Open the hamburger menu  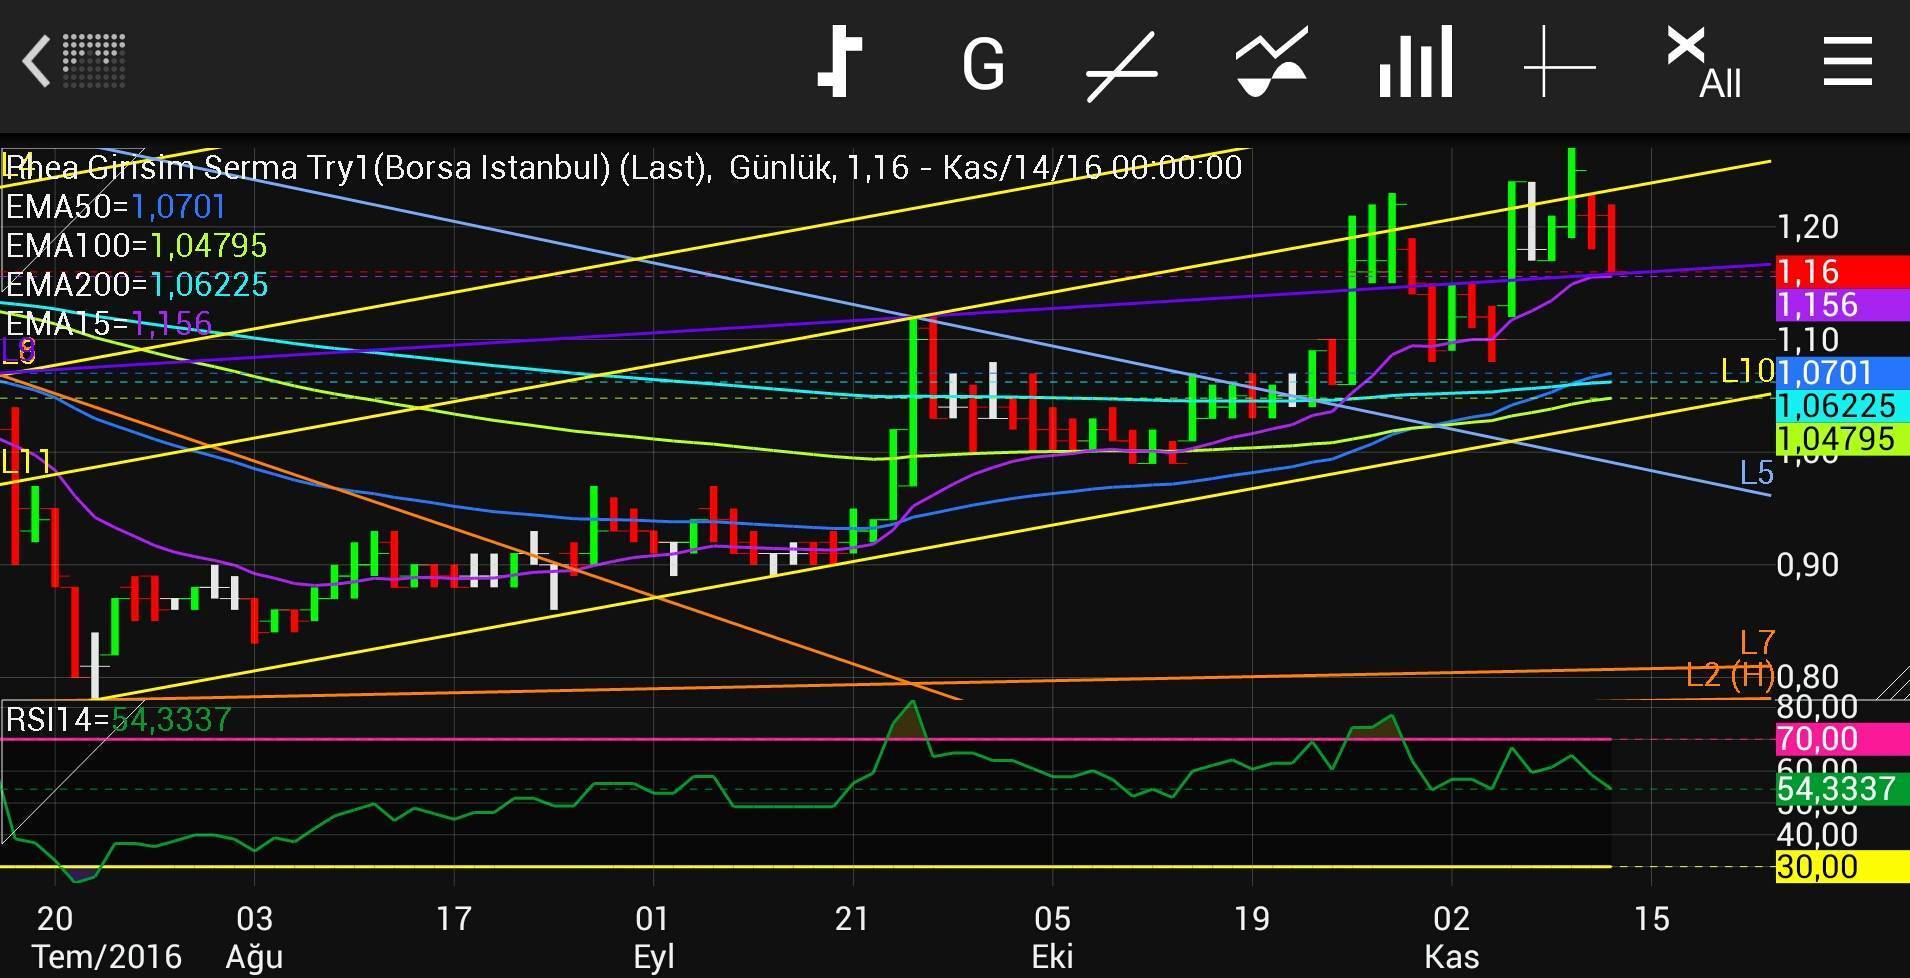pyautogui.click(x=1847, y=63)
